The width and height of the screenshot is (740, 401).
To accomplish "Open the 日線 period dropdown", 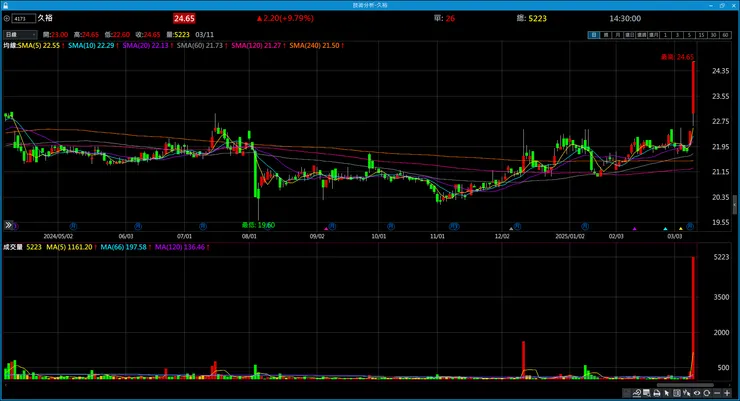I will tap(20, 34).
